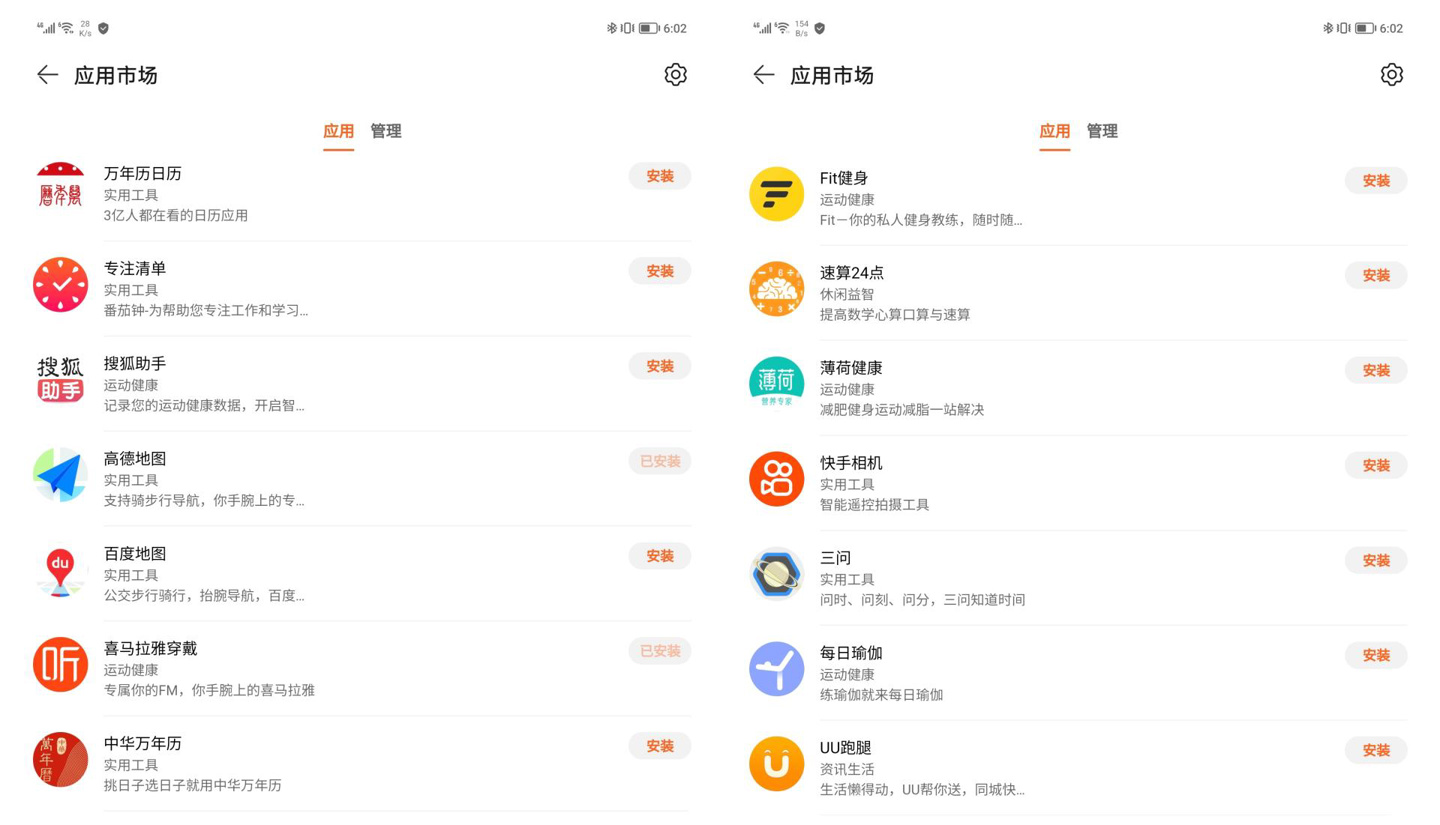
Task: Install 薄荷健康 via its 安装 button
Action: [1376, 370]
